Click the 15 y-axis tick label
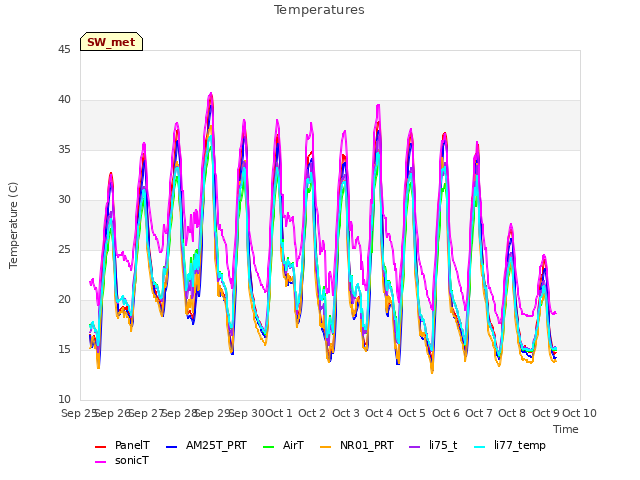 tap(64, 350)
